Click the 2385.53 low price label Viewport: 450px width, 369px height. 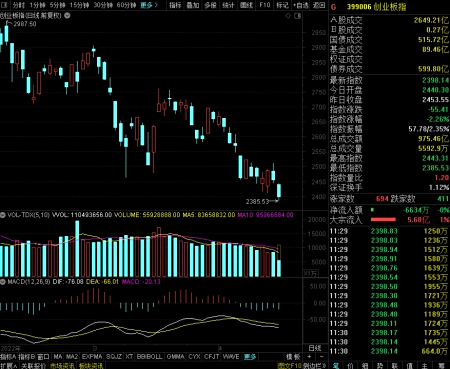pyautogui.click(x=257, y=202)
